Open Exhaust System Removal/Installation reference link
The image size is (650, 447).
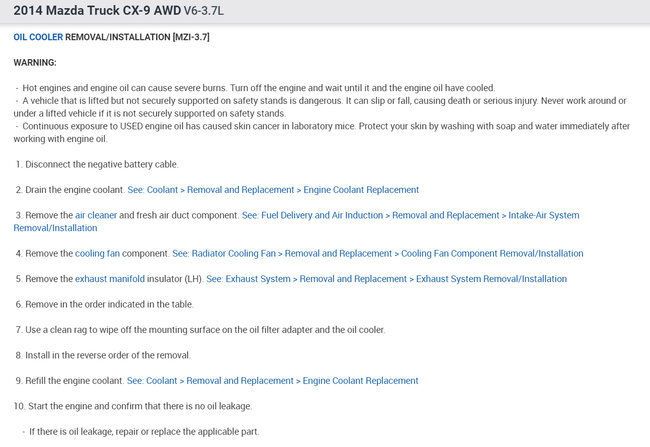(x=387, y=279)
